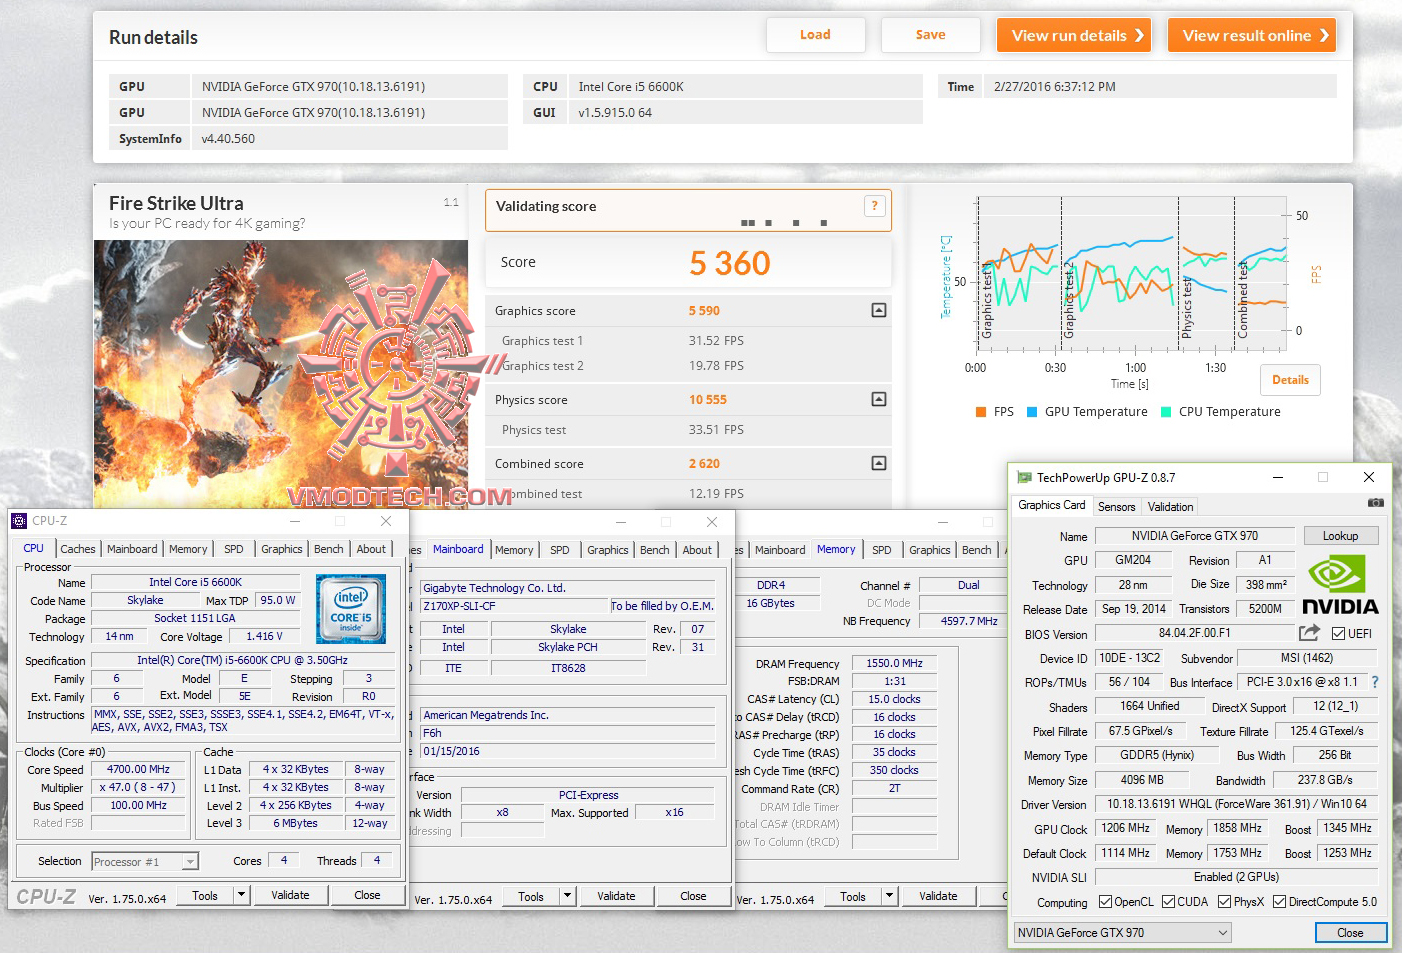Open Tools dropdown arrow in the Memory CPU-Z window
1402x953 pixels.
click(x=890, y=896)
